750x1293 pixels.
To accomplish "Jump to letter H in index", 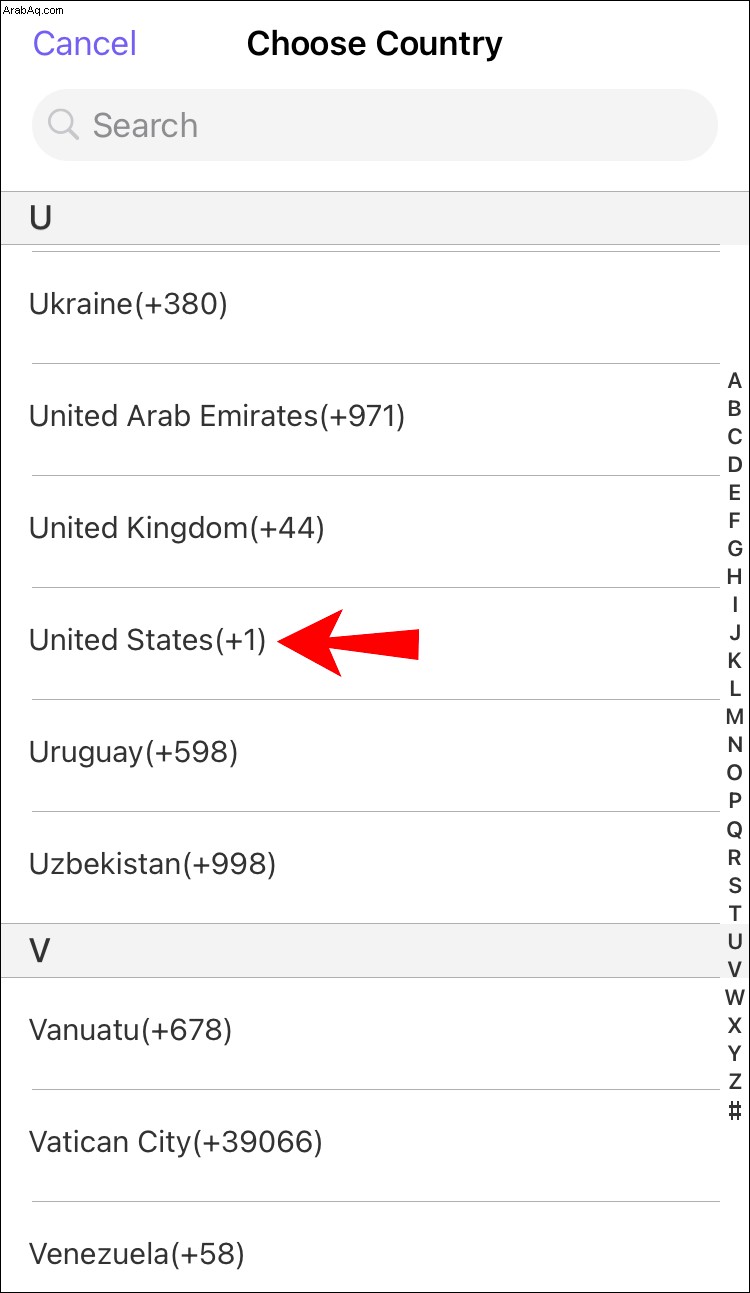I will click(x=735, y=577).
